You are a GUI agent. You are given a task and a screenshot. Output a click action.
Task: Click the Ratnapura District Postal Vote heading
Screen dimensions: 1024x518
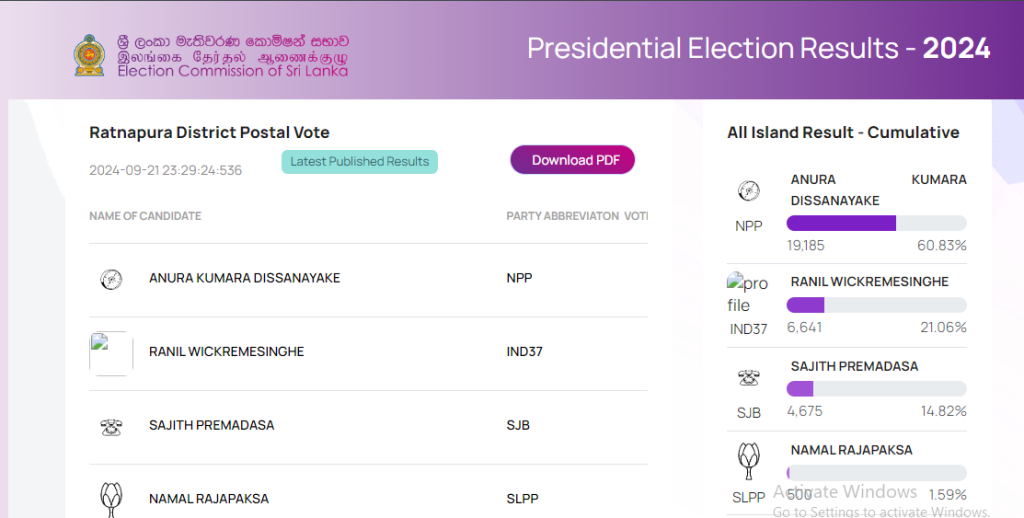(209, 132)
